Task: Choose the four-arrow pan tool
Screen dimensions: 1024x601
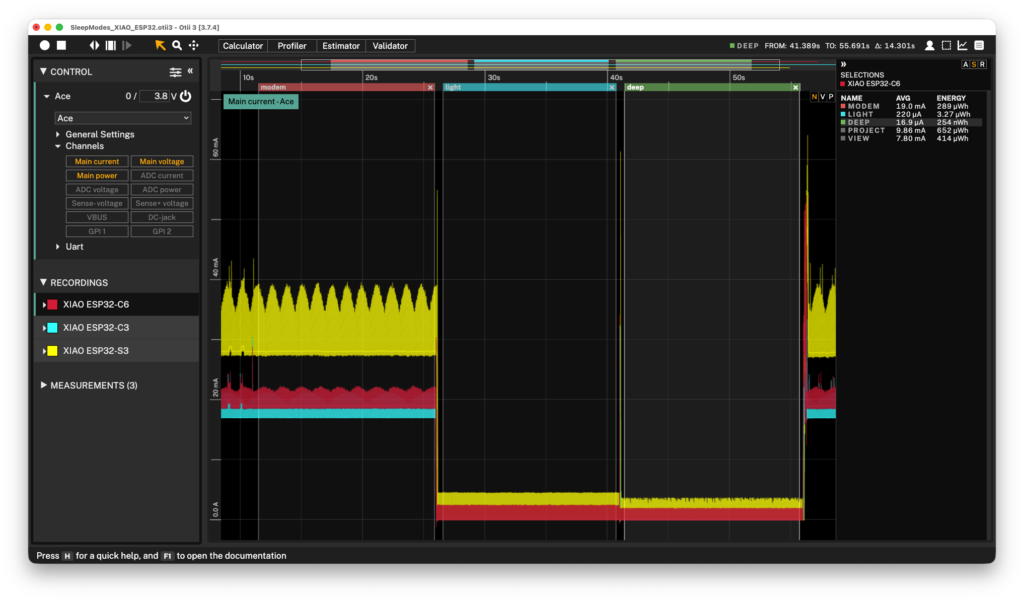Action: (x=194, y=45)
